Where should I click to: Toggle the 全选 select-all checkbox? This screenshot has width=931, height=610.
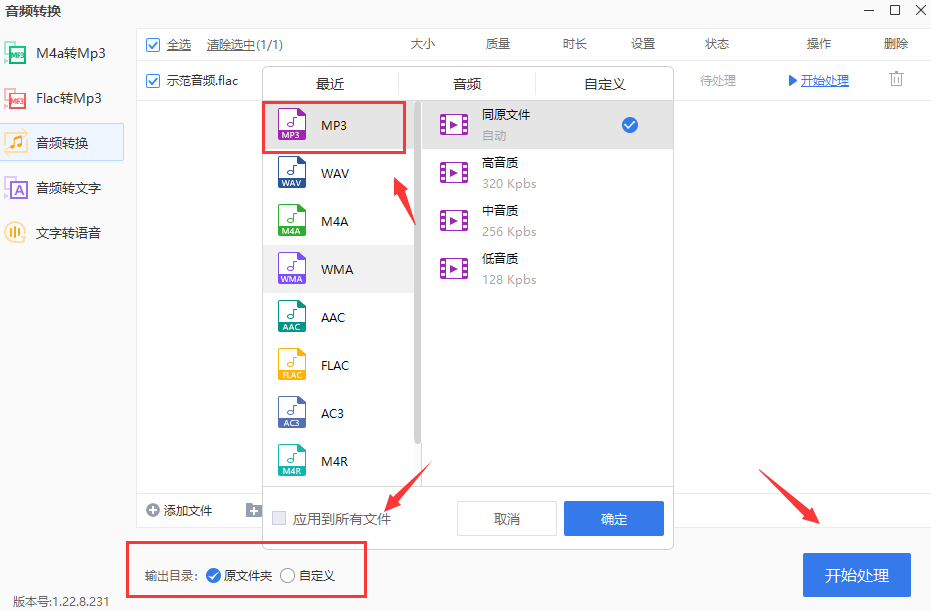[x=153, y=44]
